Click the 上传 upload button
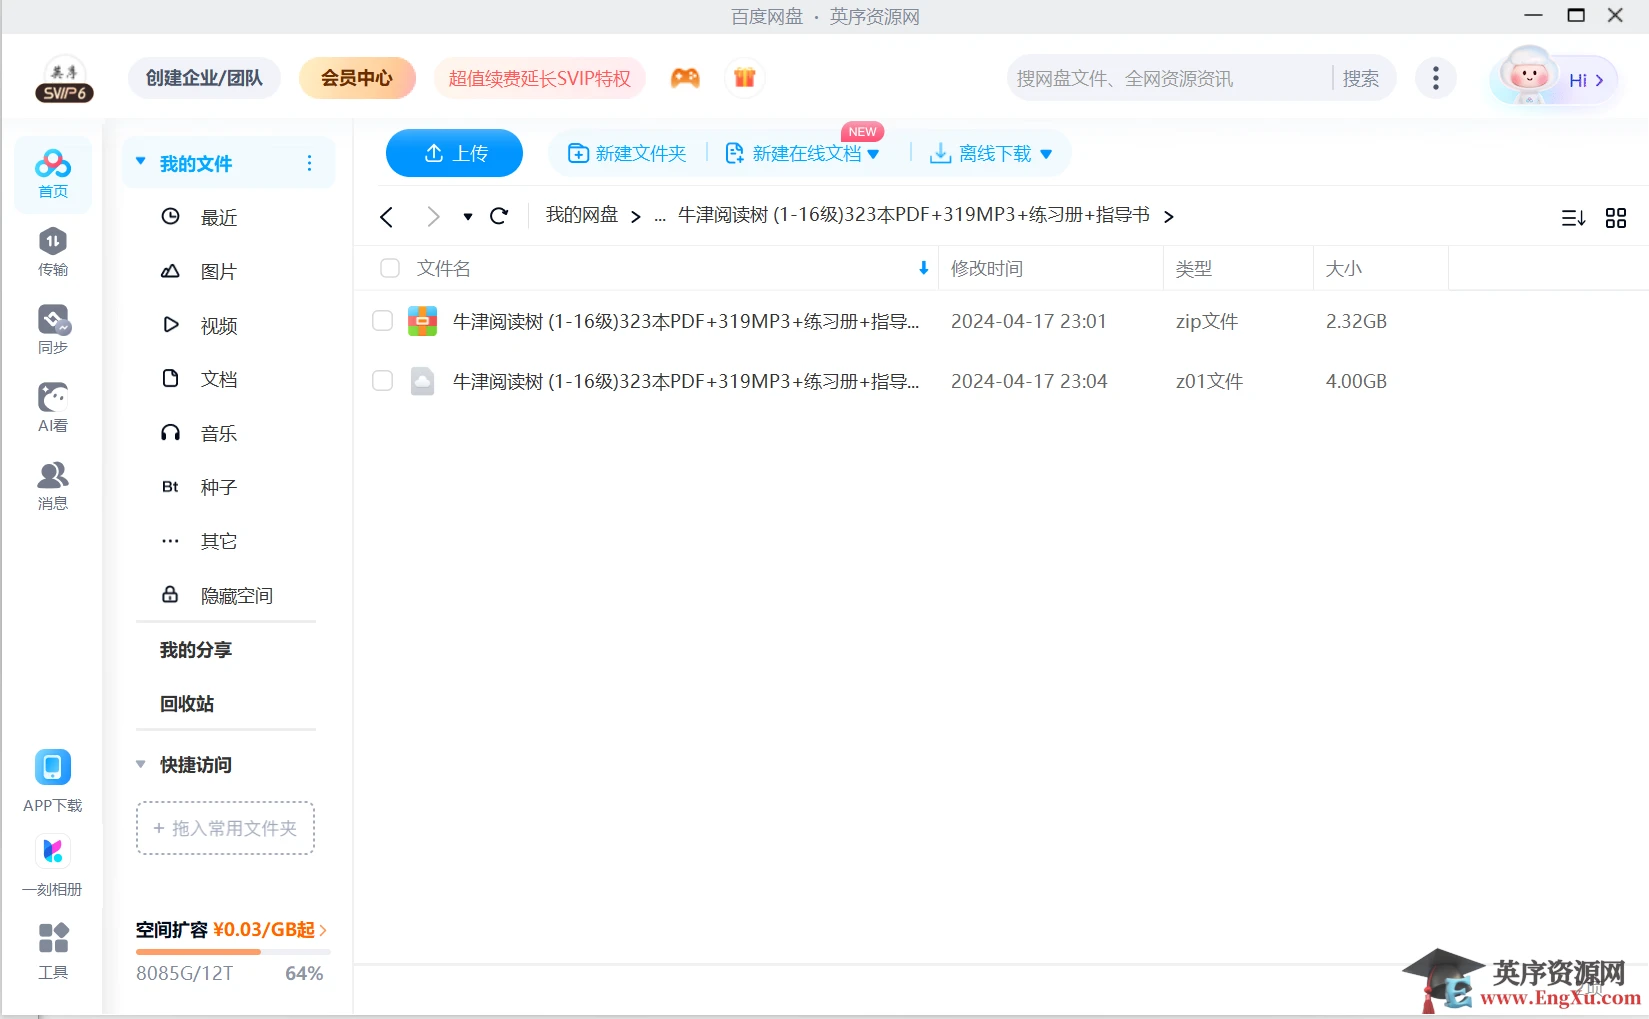 [454, 153]
